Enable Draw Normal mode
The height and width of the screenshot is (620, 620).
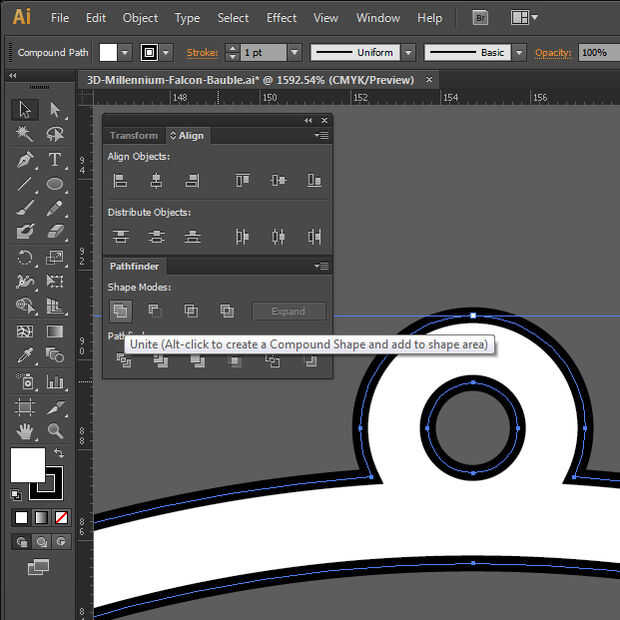(x=22, y=542)
